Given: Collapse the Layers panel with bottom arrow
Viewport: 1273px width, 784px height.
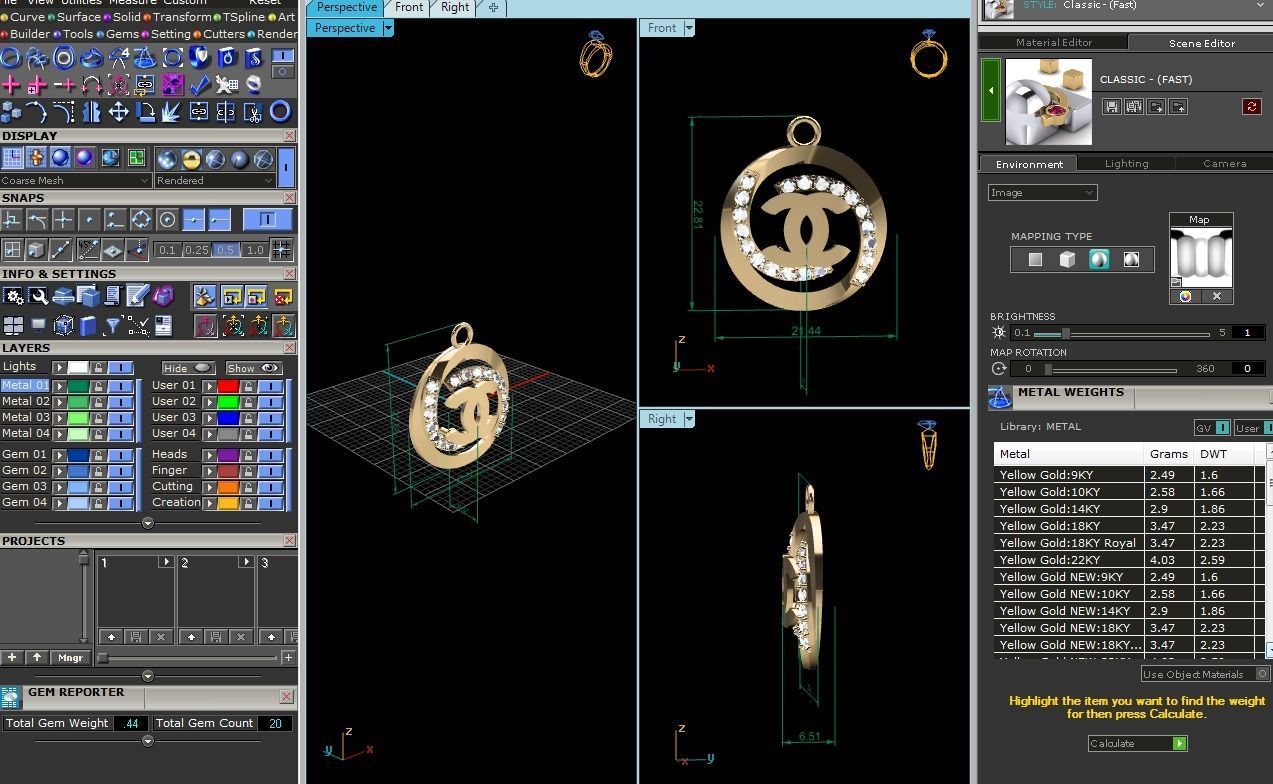Looking at the screenshot, I should (x=148, y=523).
